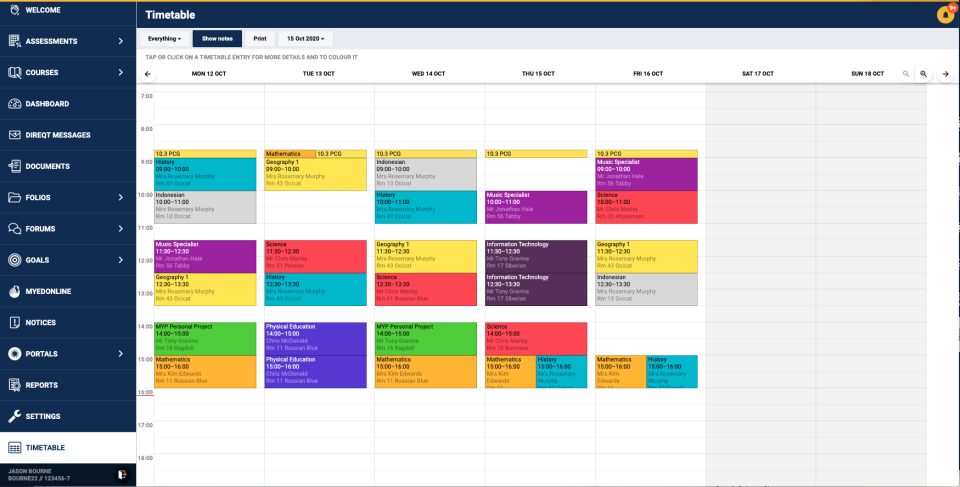Zoom in the timetable with magnifier

(x=923, y=74)
